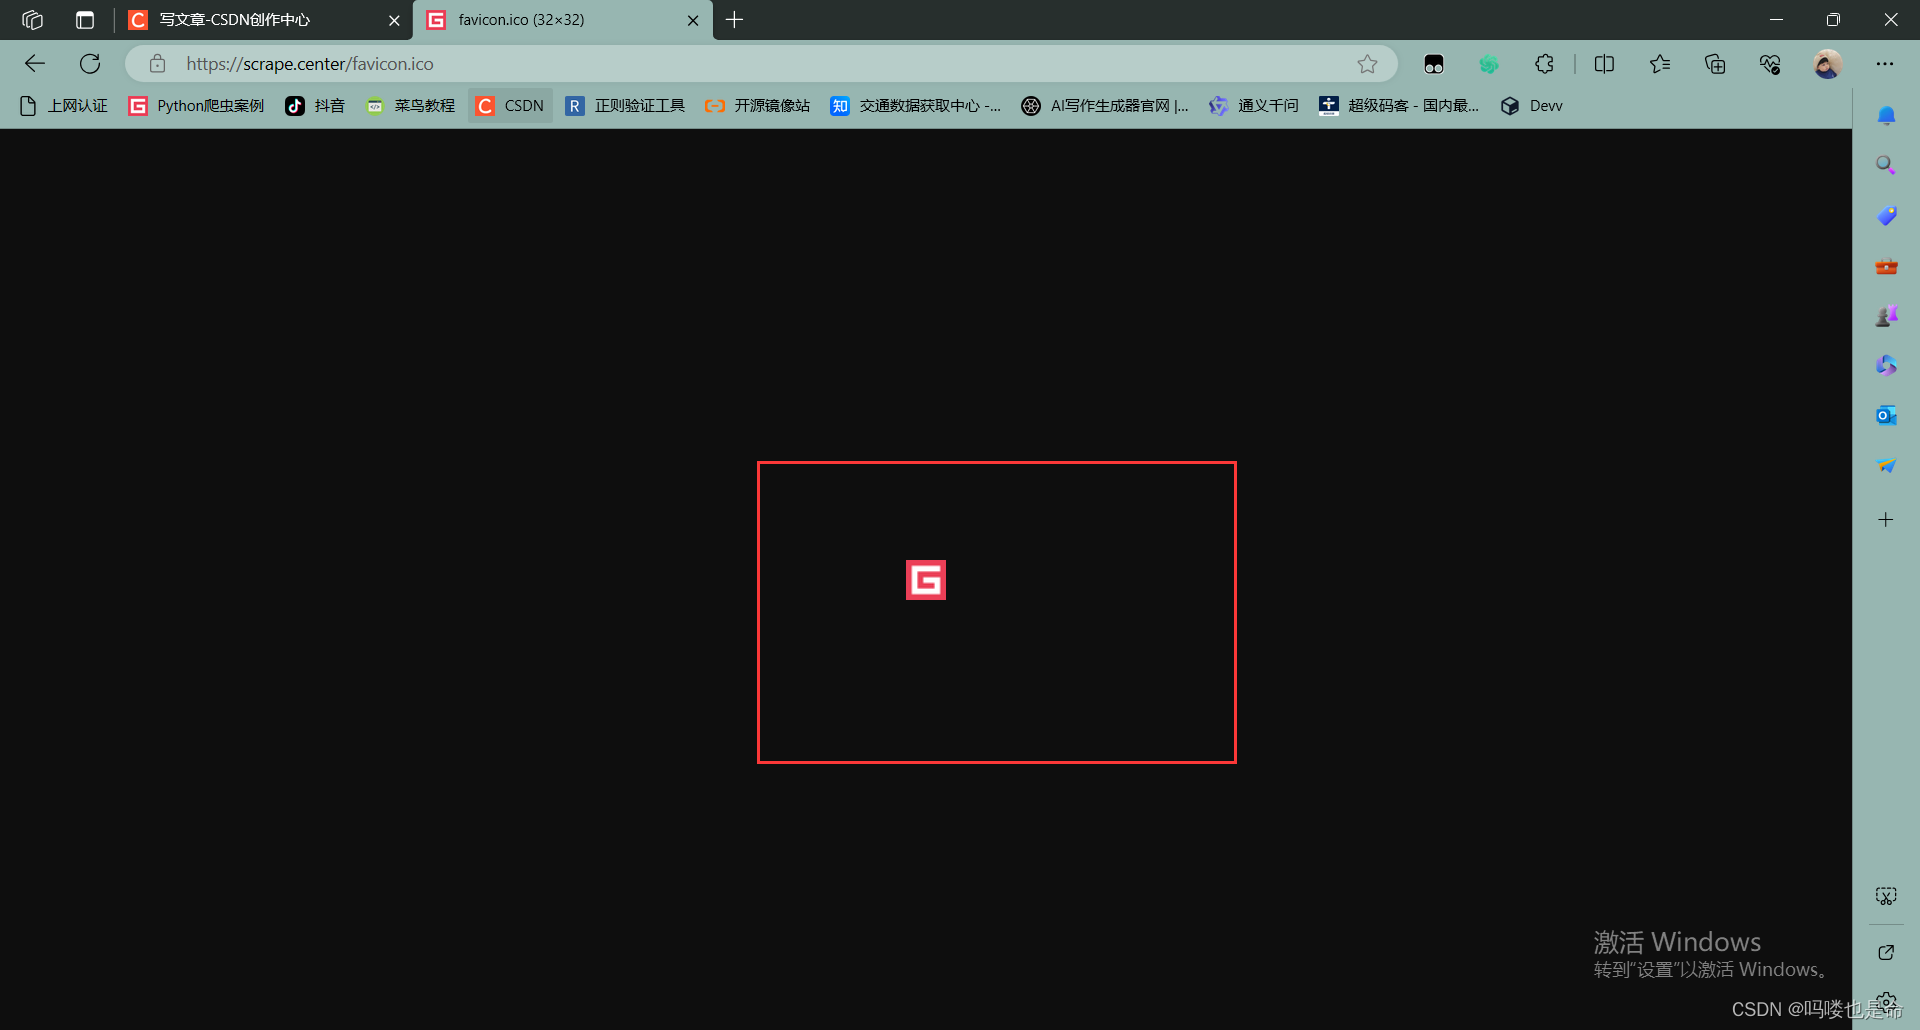Image resolution: width=1920 pixels, height=1030 pixels.
Task: Open the Workspaces icon in title bar
Action: (32, 20)
